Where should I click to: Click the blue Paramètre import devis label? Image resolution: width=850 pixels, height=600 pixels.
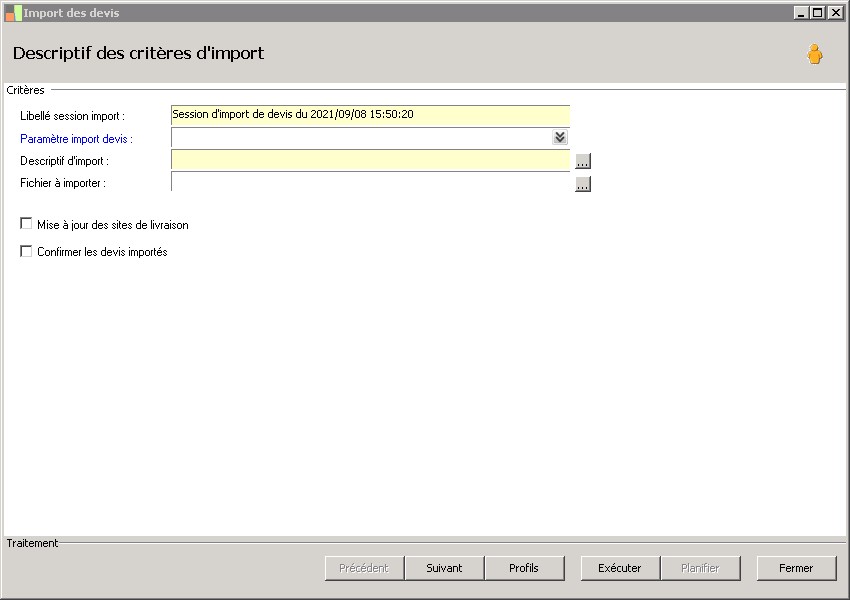pos(76,139)
